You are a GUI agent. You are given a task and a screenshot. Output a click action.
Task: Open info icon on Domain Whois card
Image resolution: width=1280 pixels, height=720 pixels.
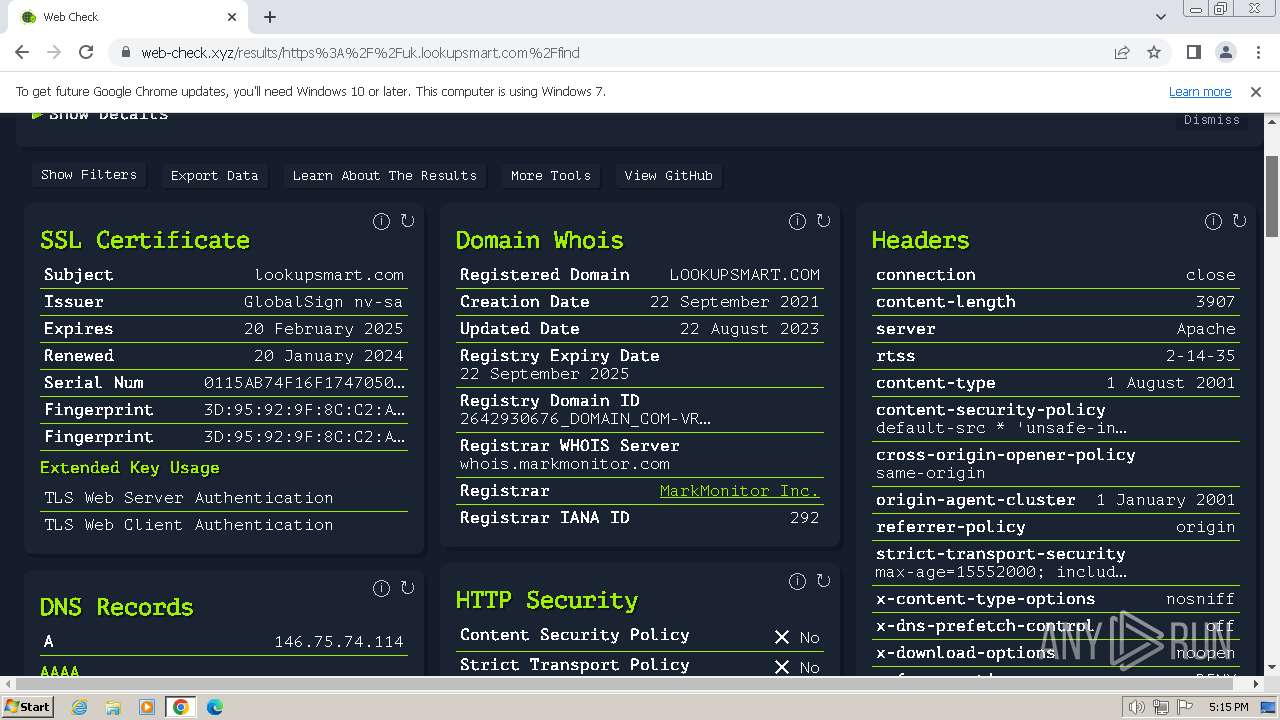[x=797, y=222]
